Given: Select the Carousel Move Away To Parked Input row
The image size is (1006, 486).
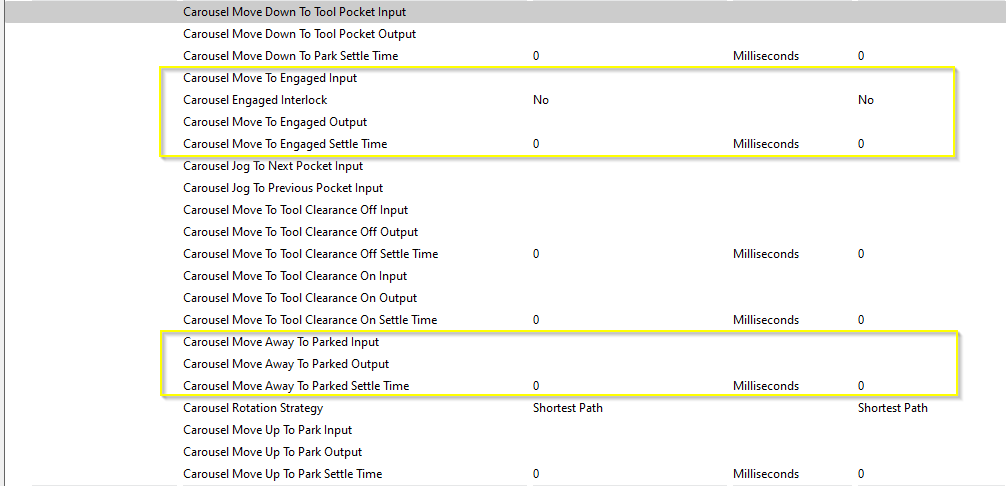Looking at the screenshot, I should (281, 342).
